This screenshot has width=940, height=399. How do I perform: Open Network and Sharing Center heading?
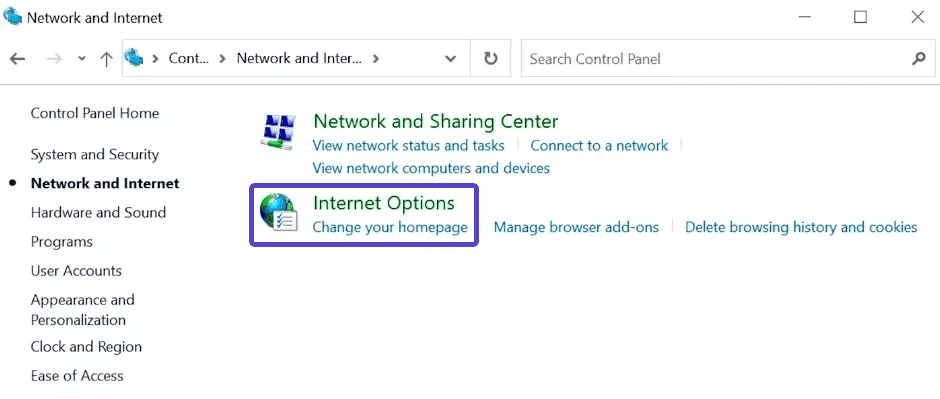436,122
